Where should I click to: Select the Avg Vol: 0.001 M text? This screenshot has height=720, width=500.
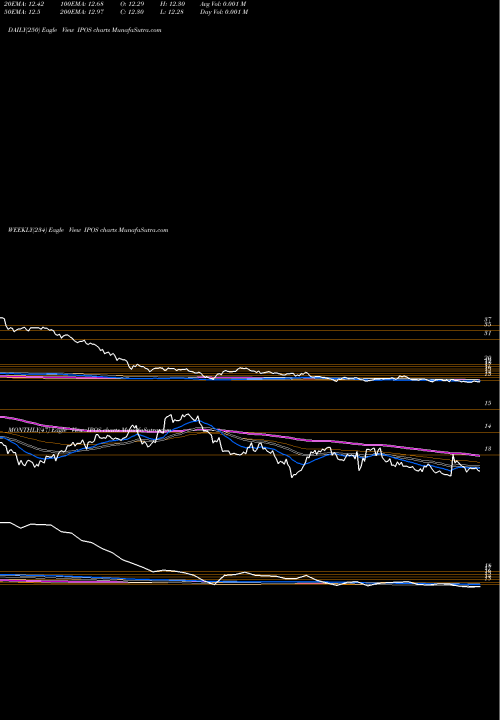coord(224,4)
